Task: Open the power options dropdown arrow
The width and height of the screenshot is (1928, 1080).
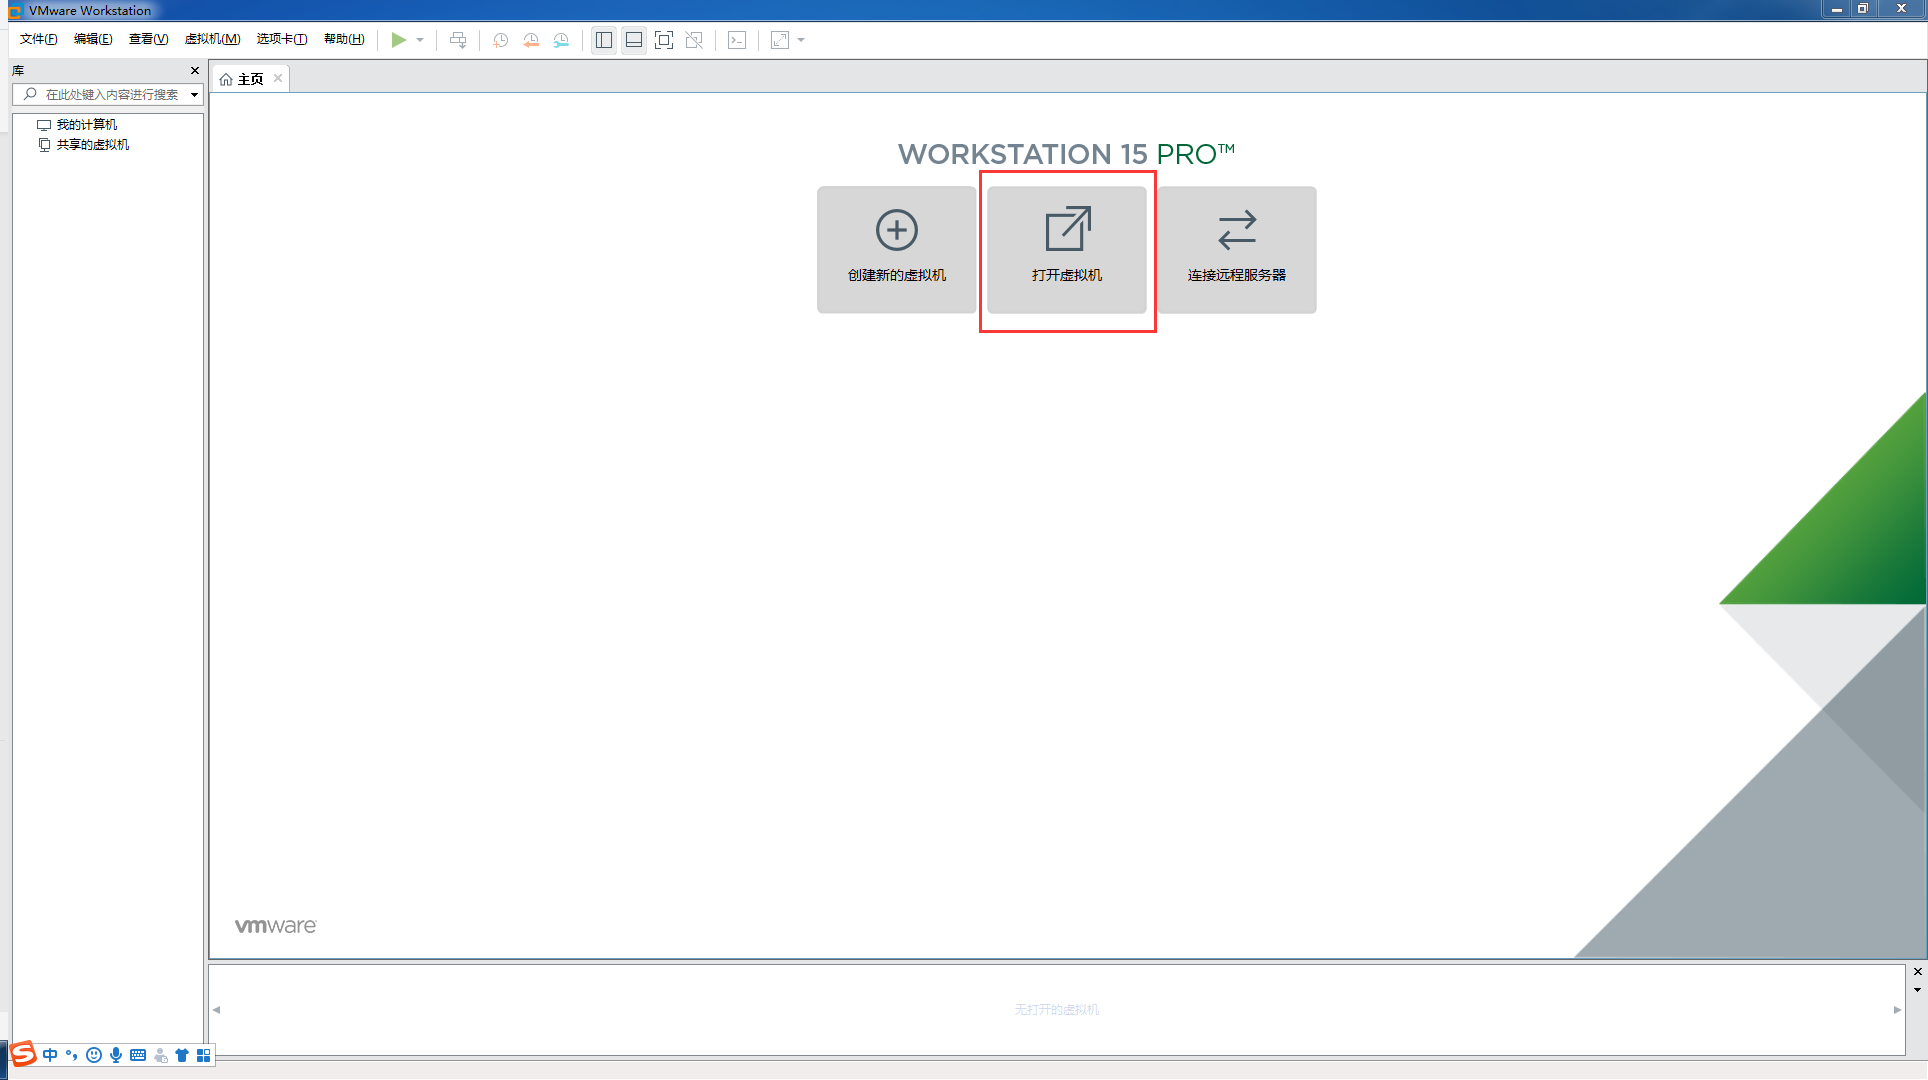Action: [x=420, y=40]
